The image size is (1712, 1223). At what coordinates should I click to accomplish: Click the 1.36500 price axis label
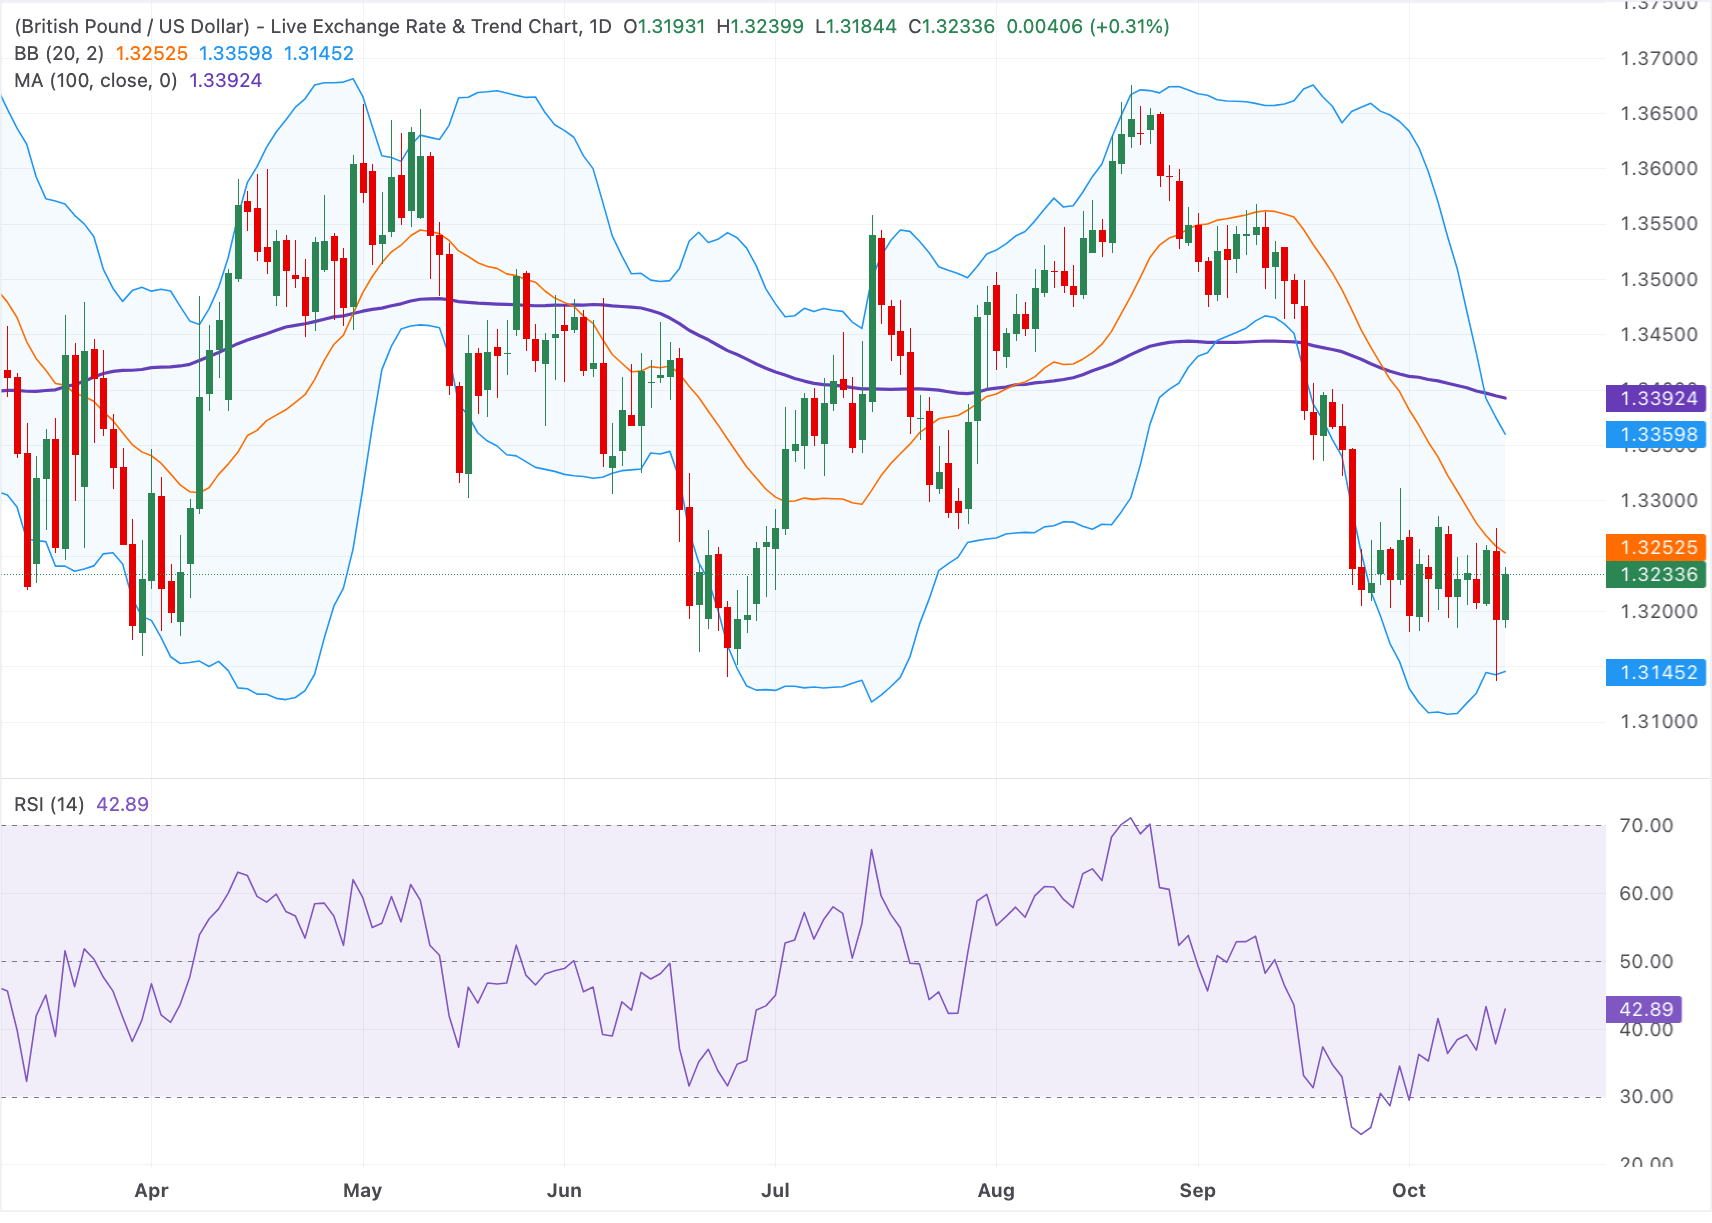point(1659,113)
